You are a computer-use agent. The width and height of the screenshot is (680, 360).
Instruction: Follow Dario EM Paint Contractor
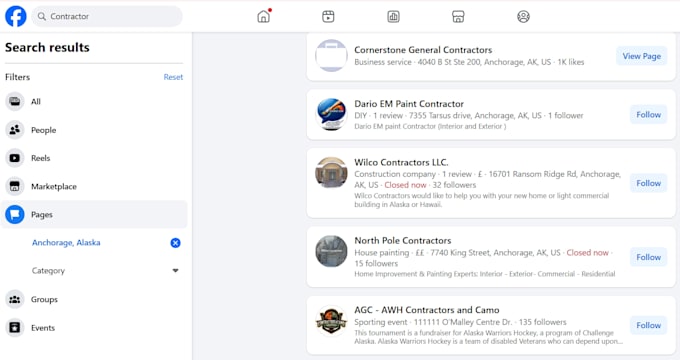tap(648, 115)
